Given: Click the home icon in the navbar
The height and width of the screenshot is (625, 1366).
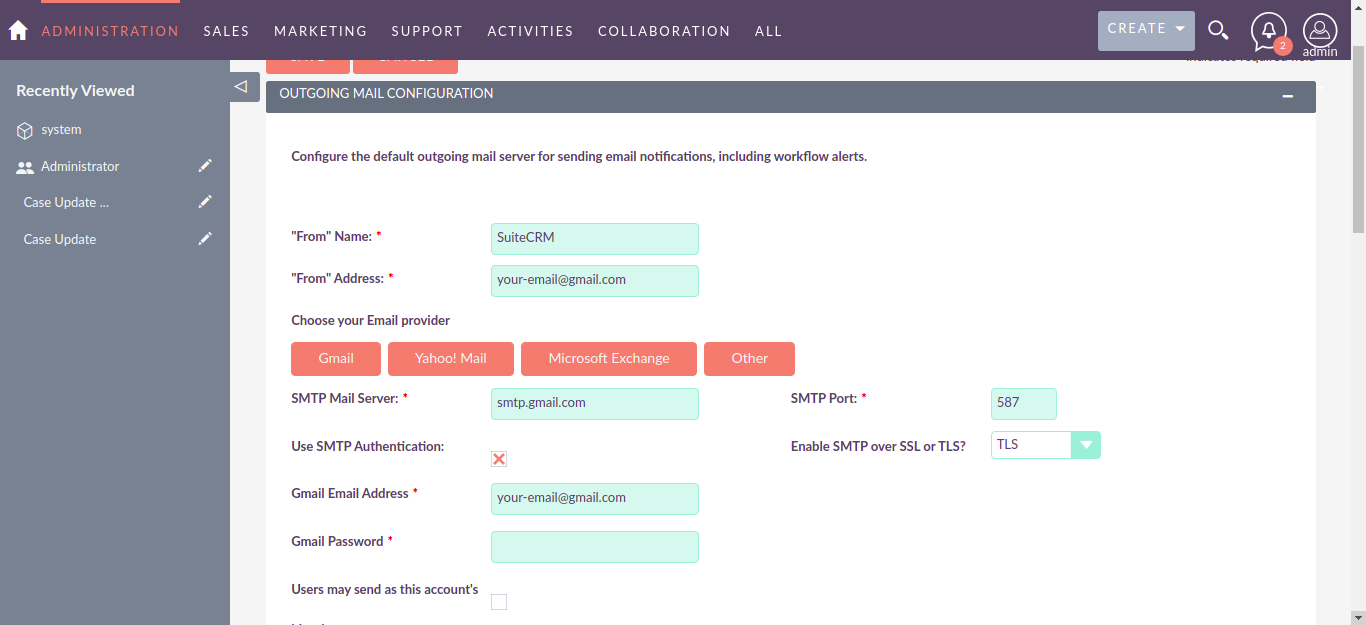Looking at the screenshot, I should coord(17,30).
